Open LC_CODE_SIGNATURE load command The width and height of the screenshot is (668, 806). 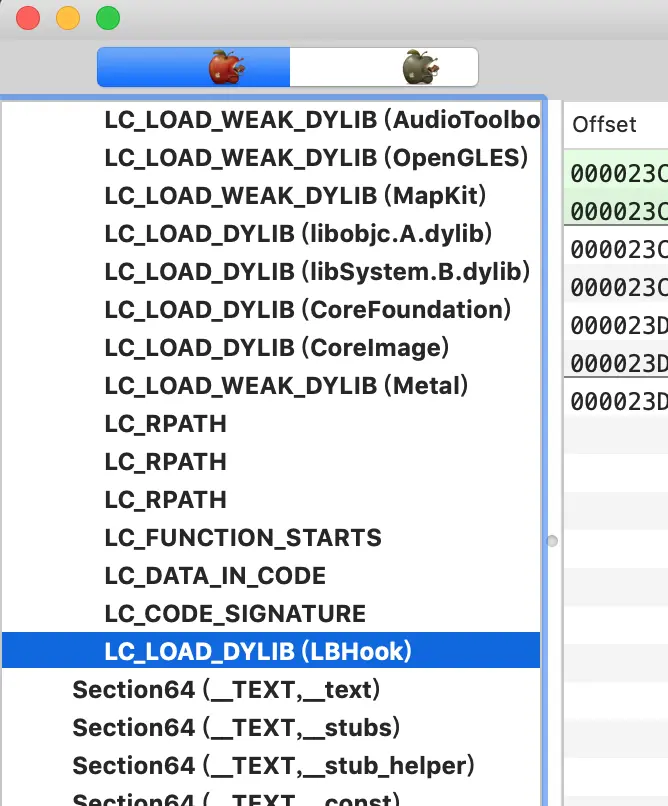[271, 613]
